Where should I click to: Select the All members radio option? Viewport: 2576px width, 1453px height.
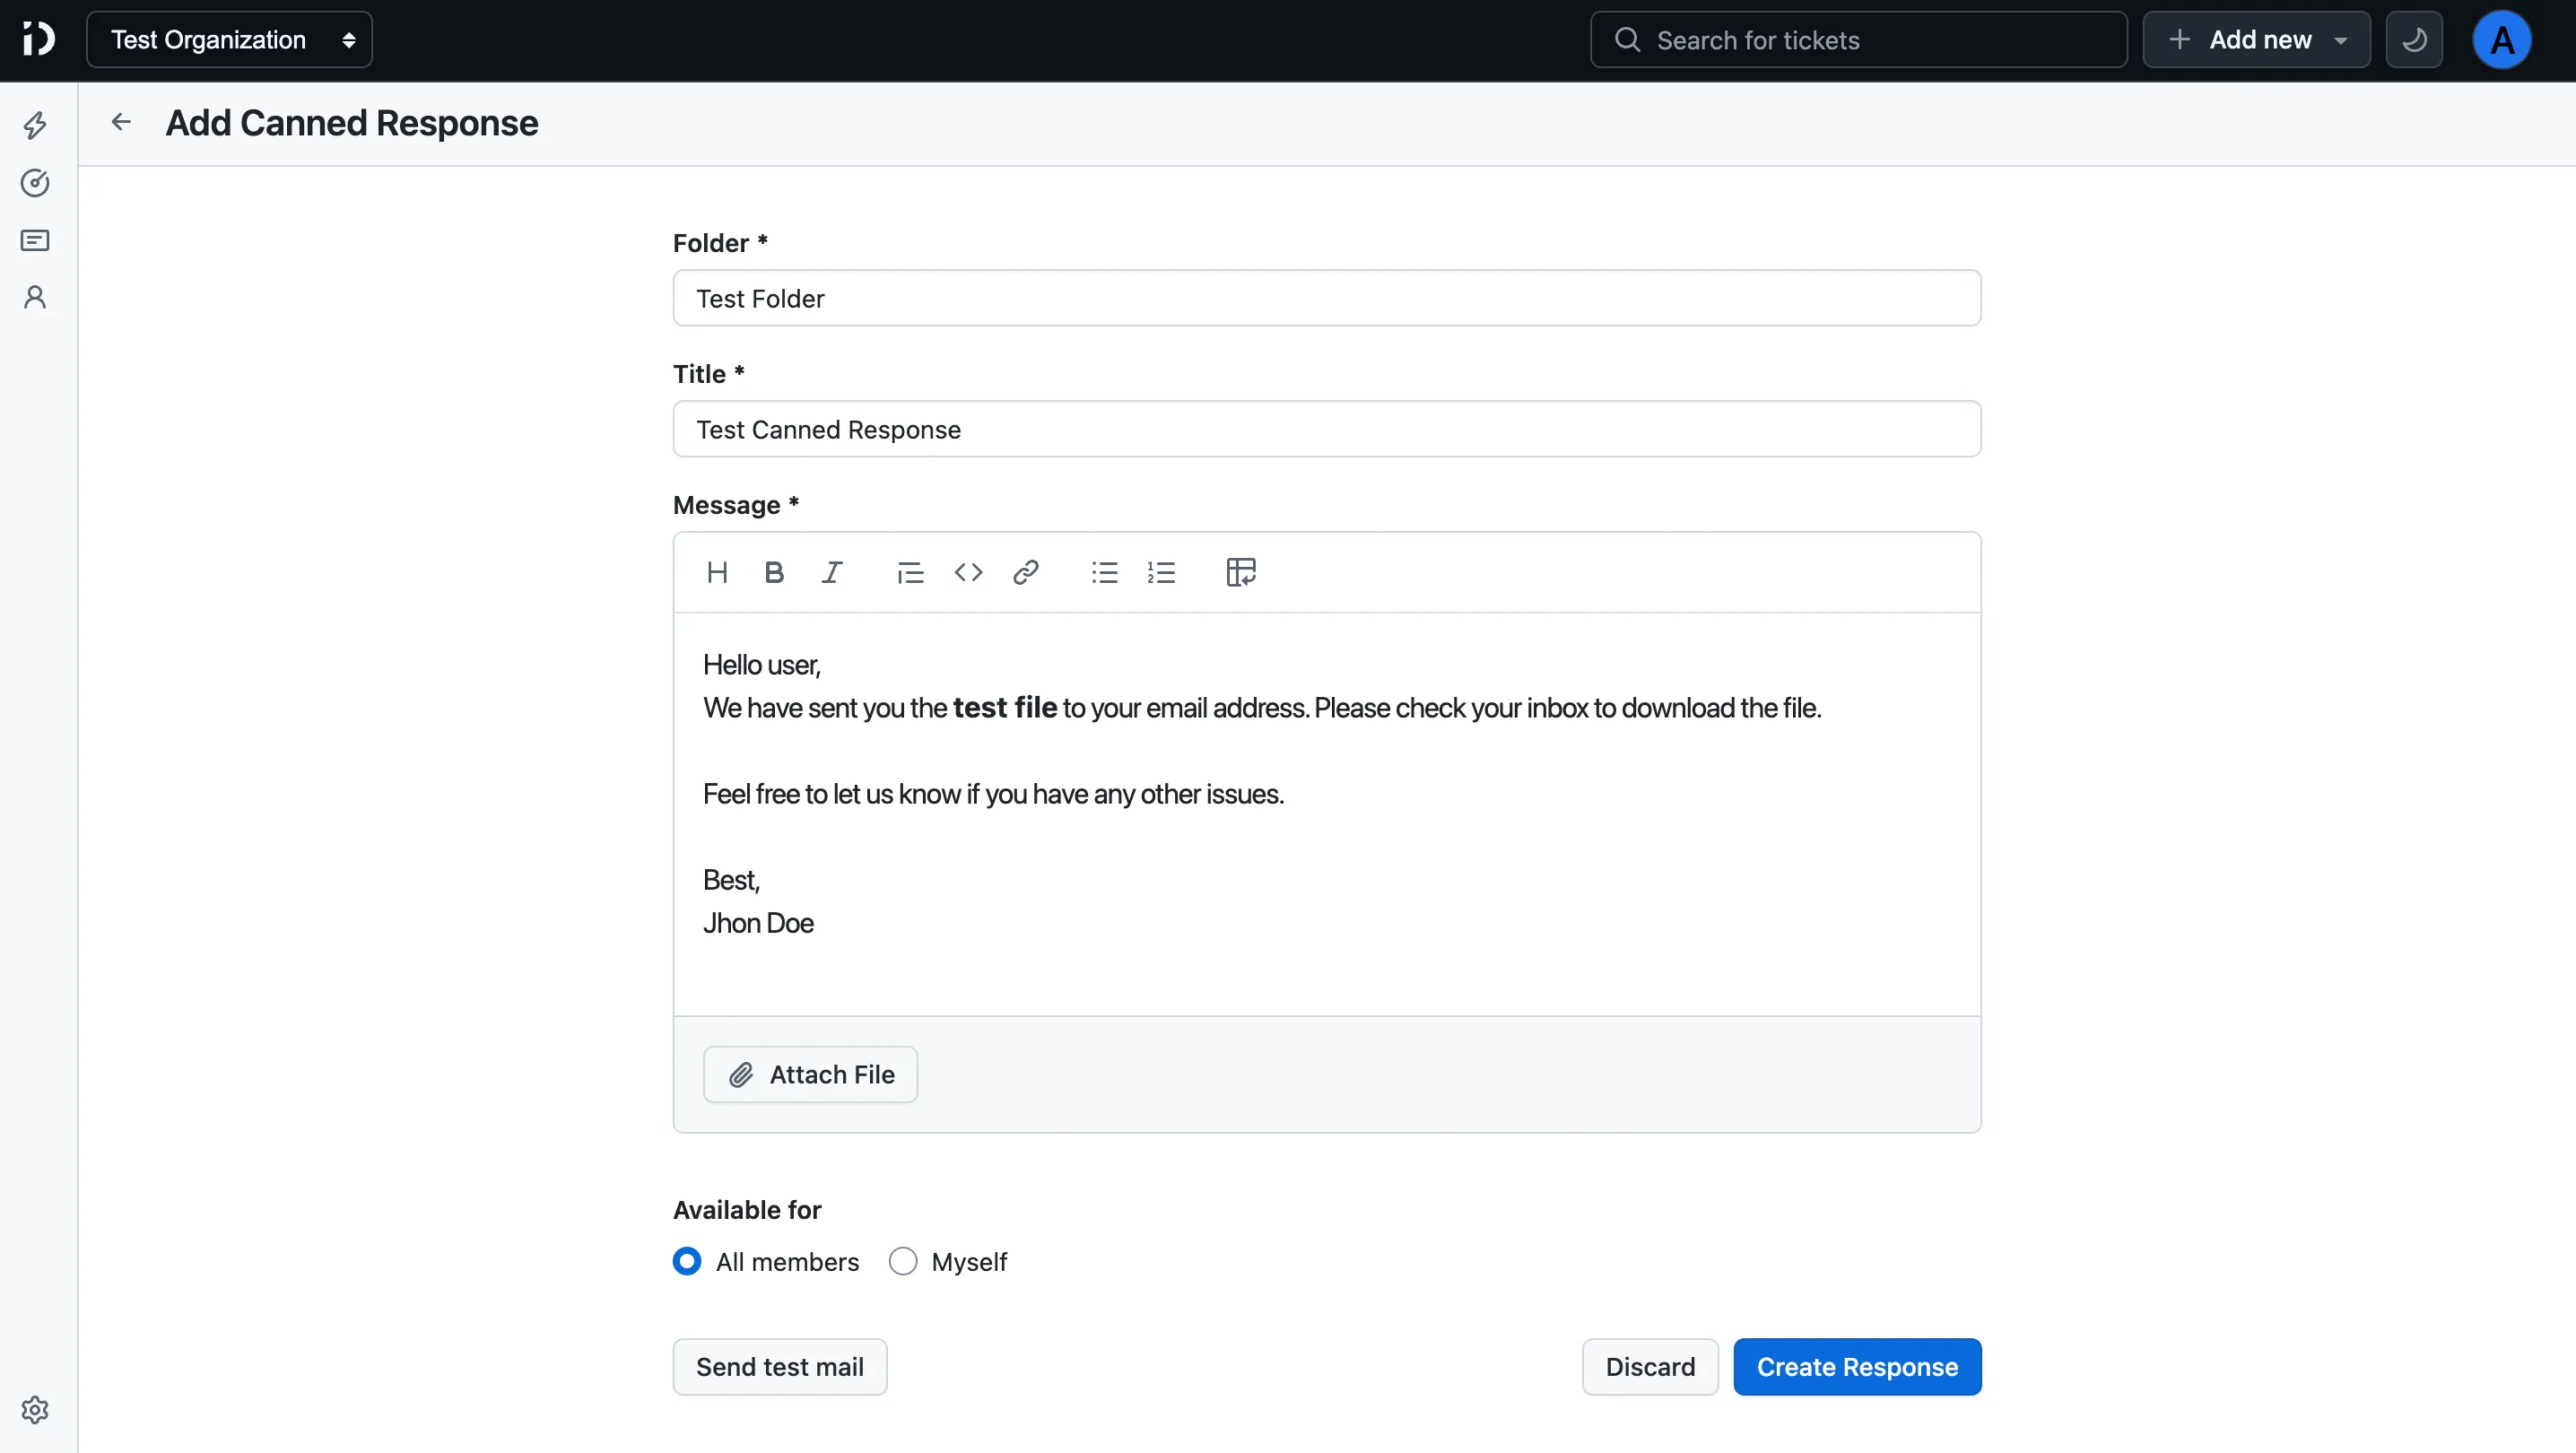687,1261
